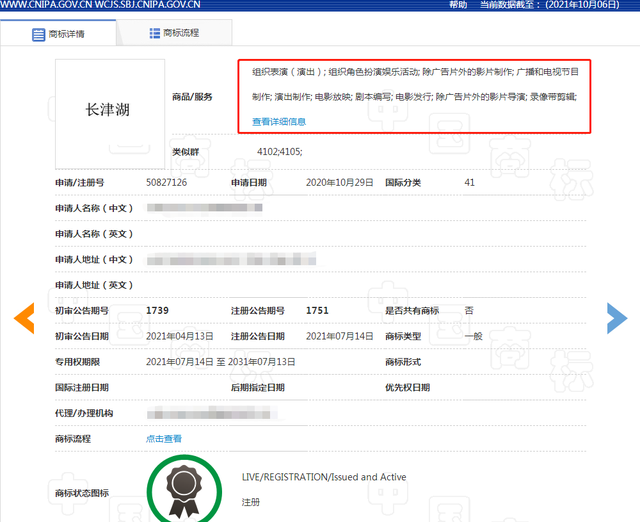Click the orange previous-record arrow
640x522 pixels.
23,317
